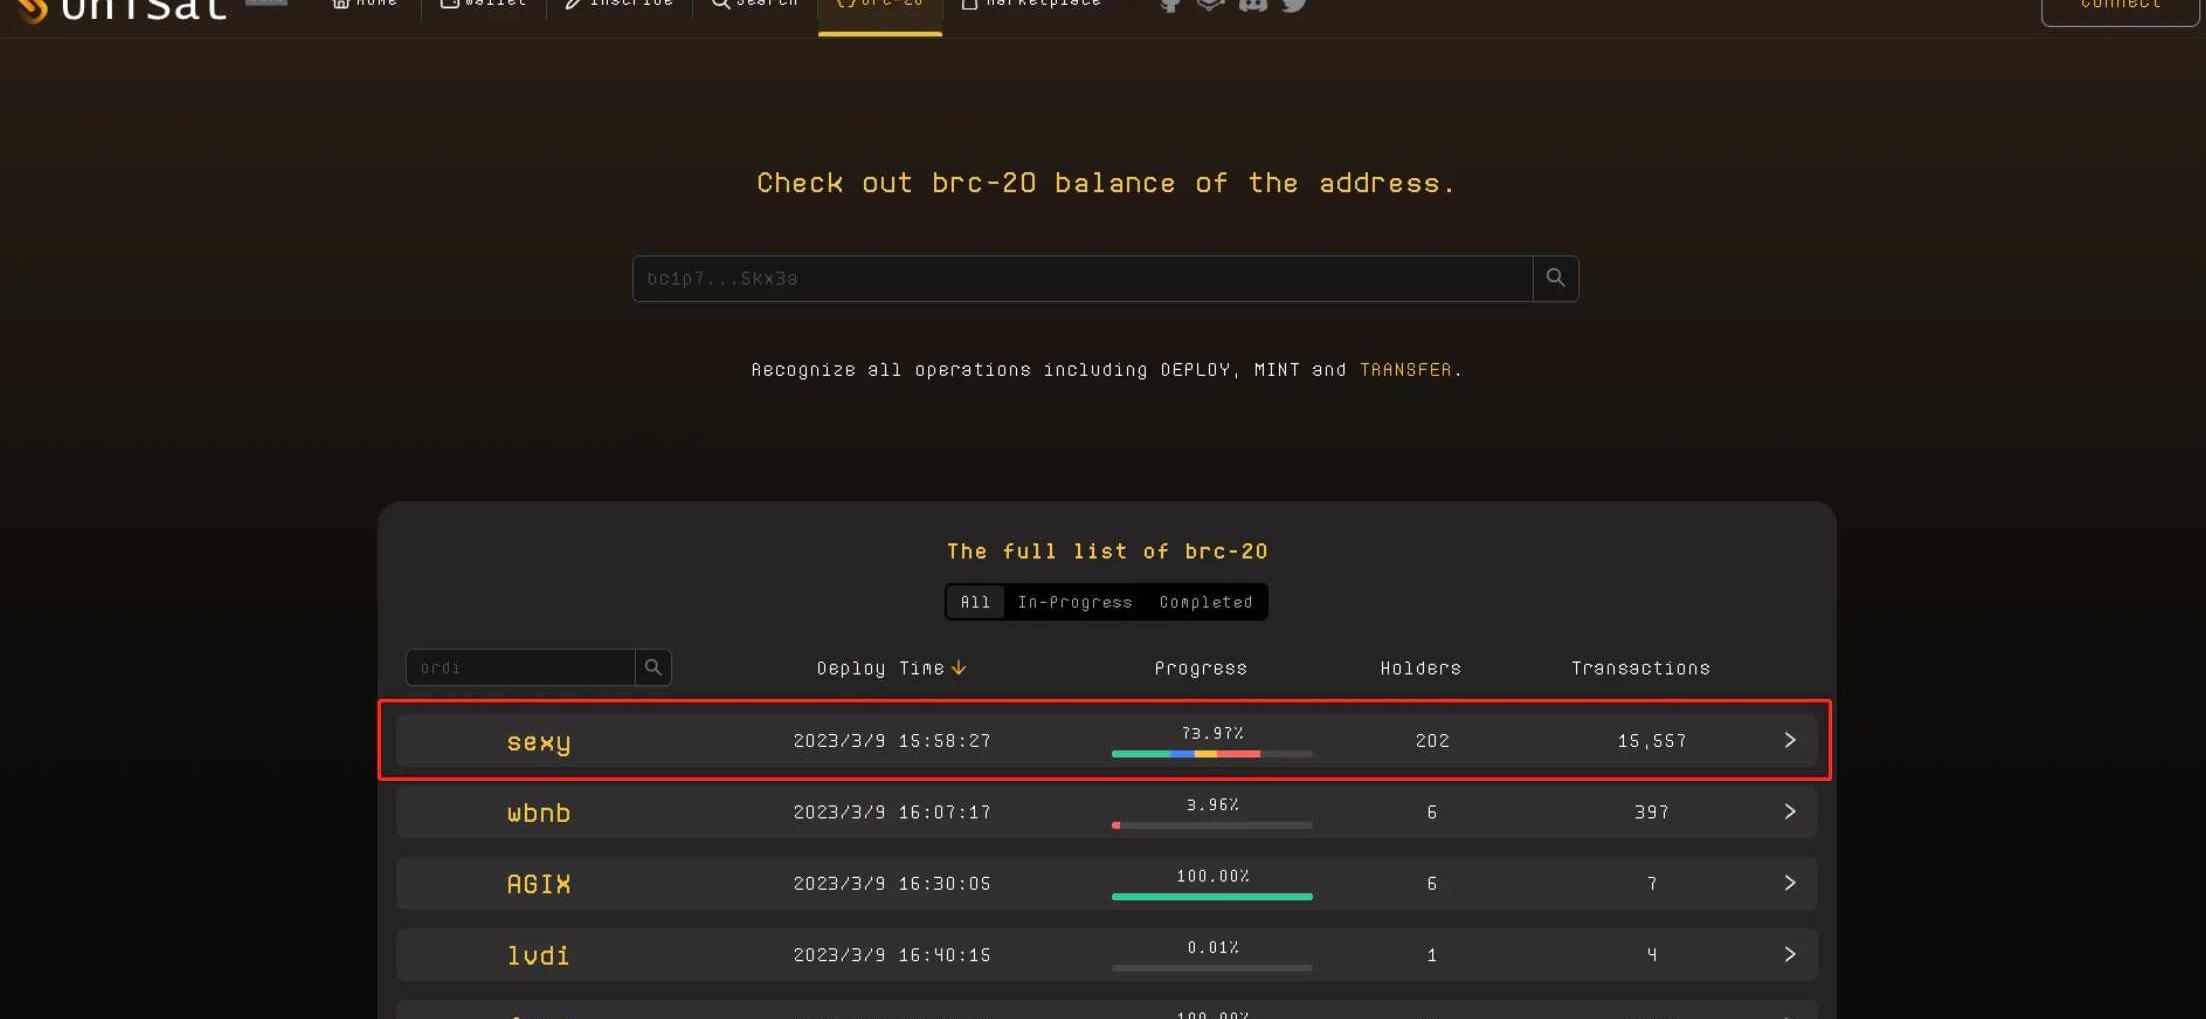Switch filter to Completed
The image size is (2206, 1019).
(1205, 602)
